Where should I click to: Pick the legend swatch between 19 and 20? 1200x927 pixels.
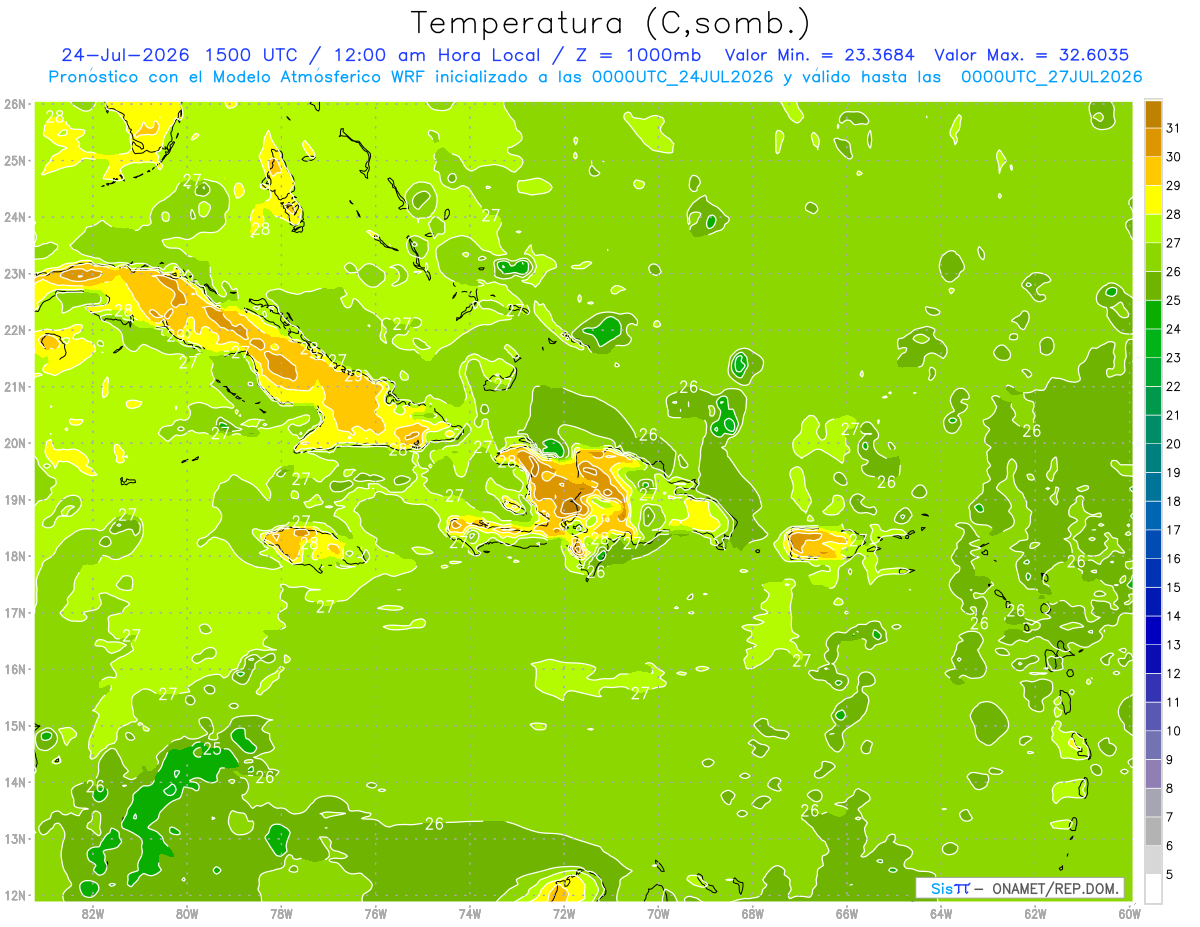tap(1153, 458)
